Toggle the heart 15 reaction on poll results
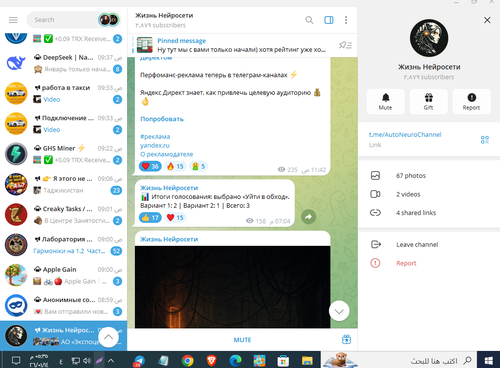The height and width of the screenshot is (368, 500). 175,218
